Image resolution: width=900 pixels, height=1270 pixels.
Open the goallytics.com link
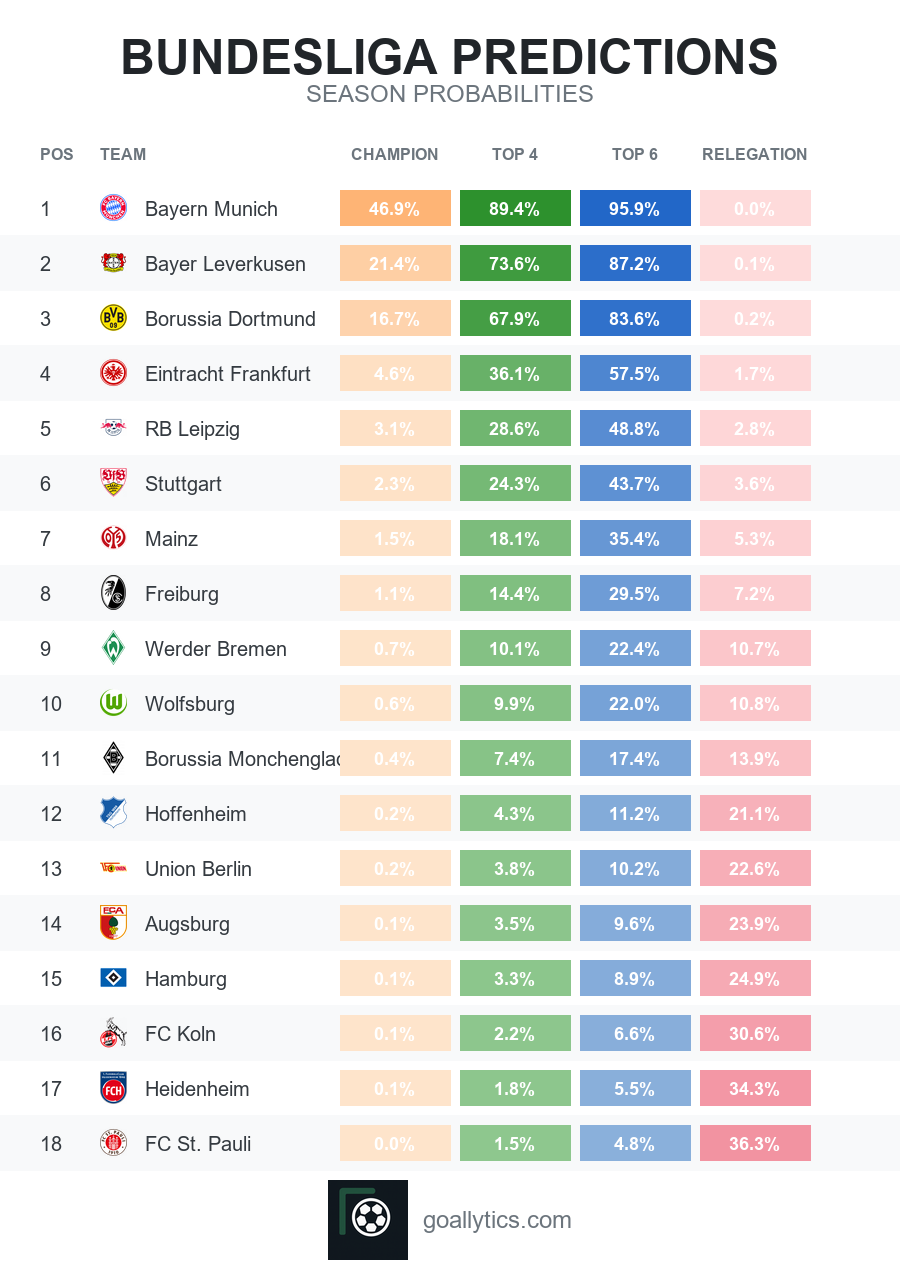pyautogui.click(x=497, y=1220)
